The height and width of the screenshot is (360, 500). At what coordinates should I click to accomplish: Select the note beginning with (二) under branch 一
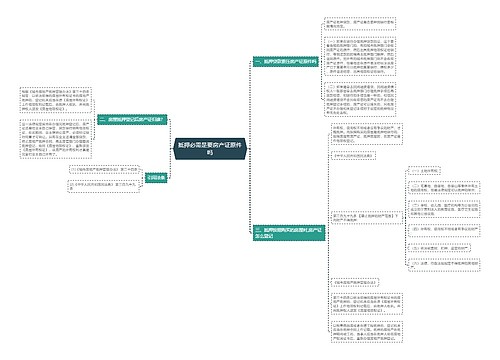tap(360, 99)
